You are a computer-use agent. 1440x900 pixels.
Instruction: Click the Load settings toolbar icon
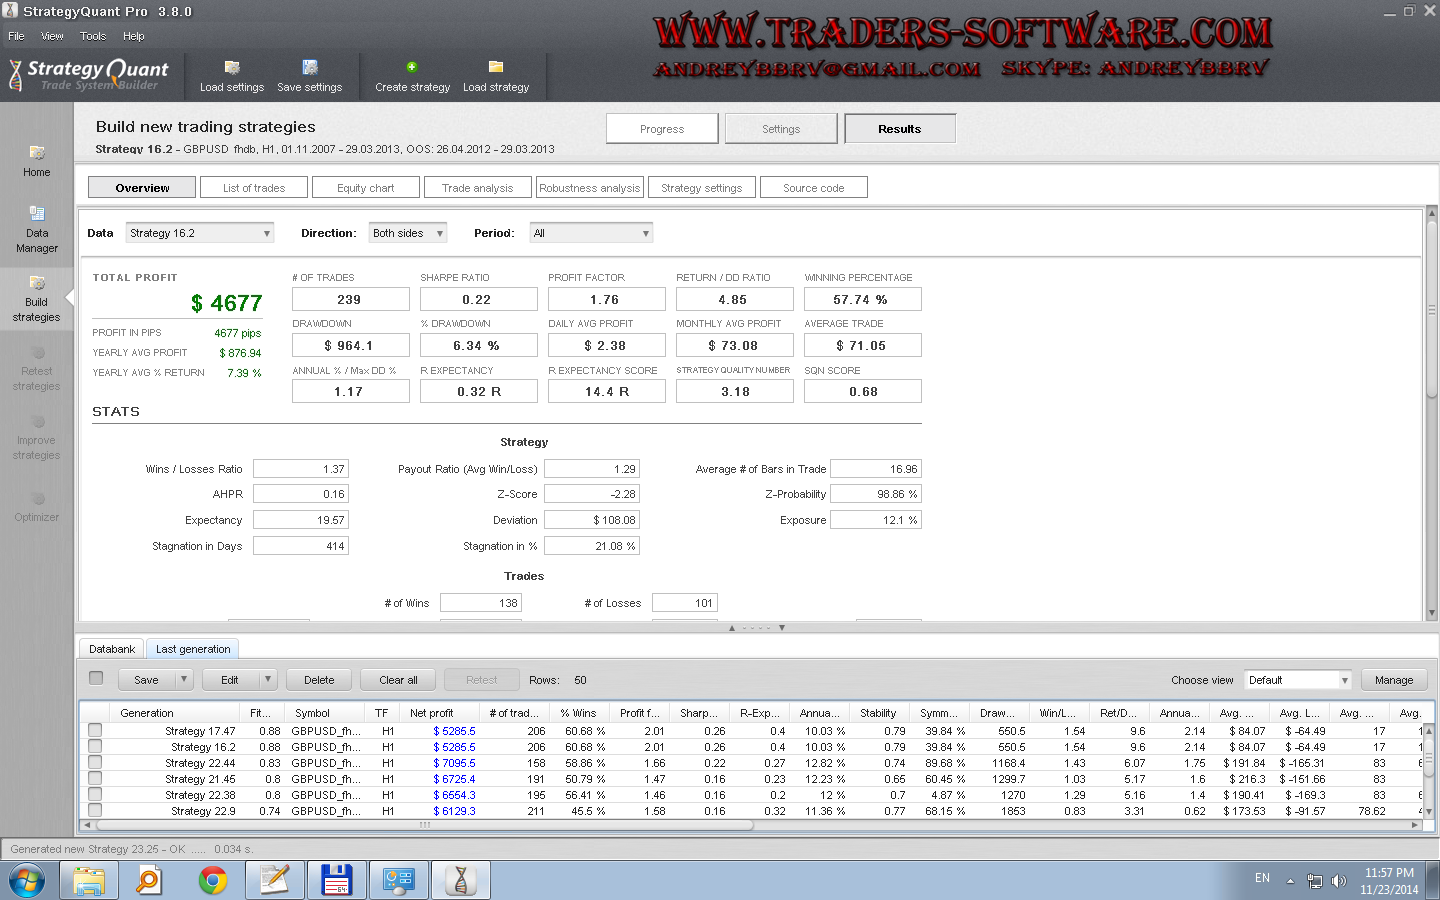coord(232,68)
